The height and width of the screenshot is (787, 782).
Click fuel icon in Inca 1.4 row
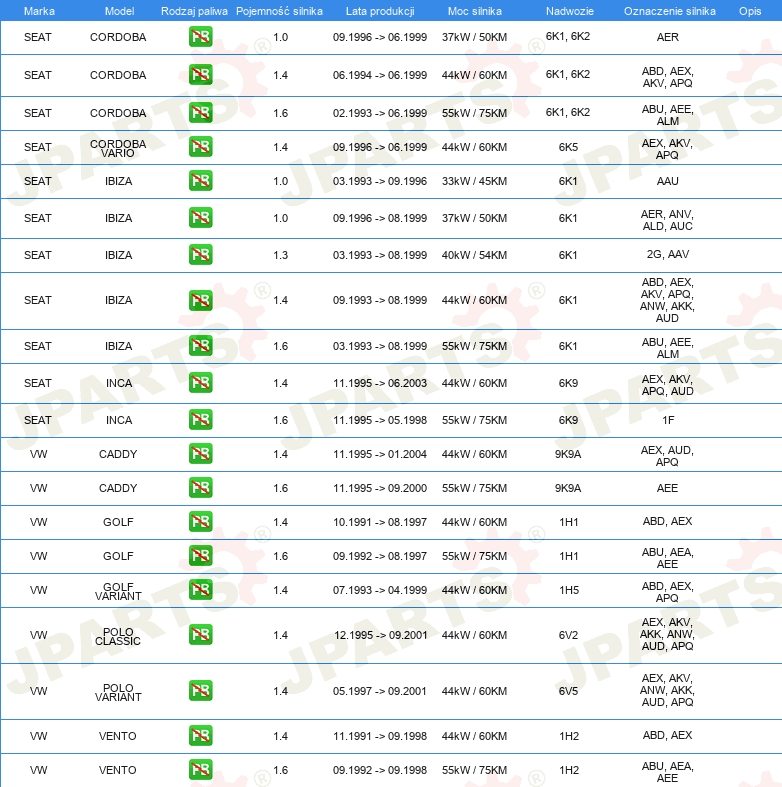pyautogui.click(x=201, y=382)
